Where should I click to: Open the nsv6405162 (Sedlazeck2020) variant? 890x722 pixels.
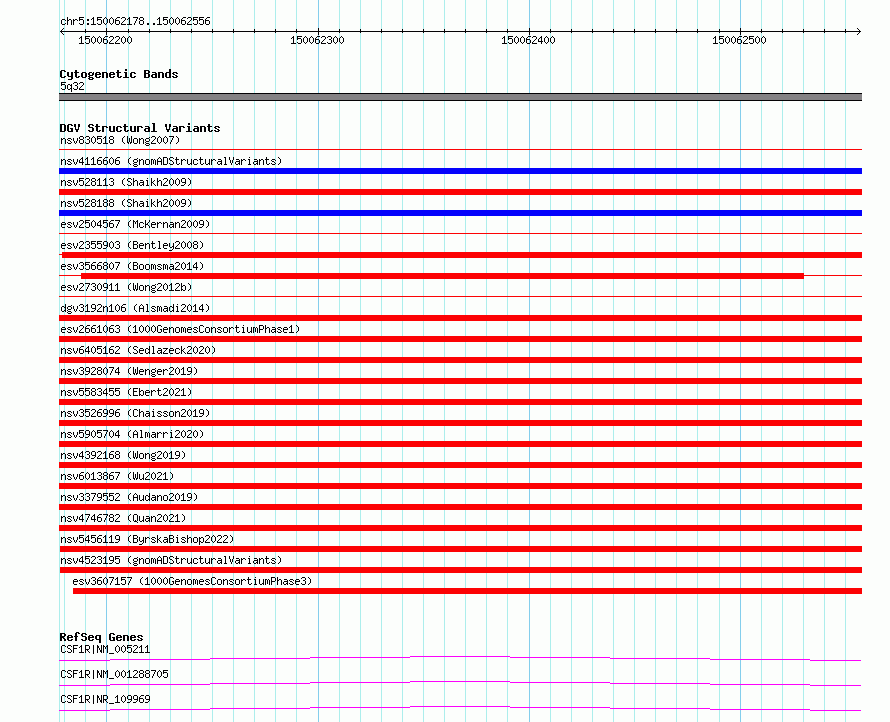pyautogui.click(x=138, y=350)
